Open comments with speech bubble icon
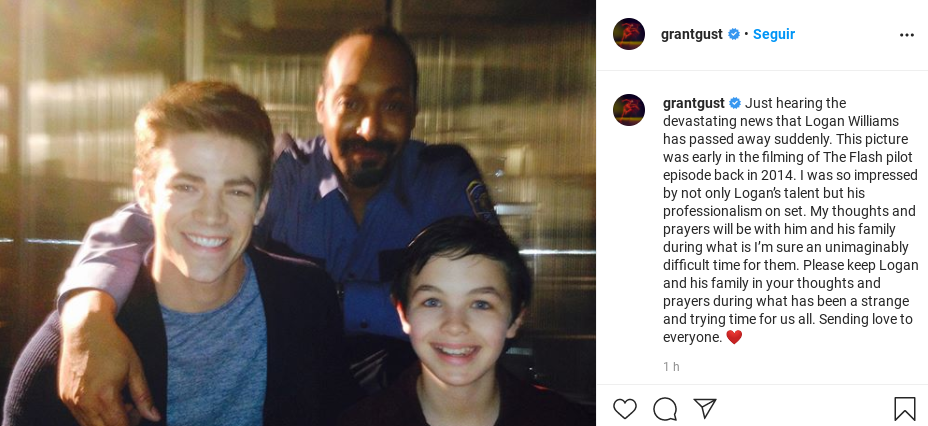 click(x=665, y=409)
